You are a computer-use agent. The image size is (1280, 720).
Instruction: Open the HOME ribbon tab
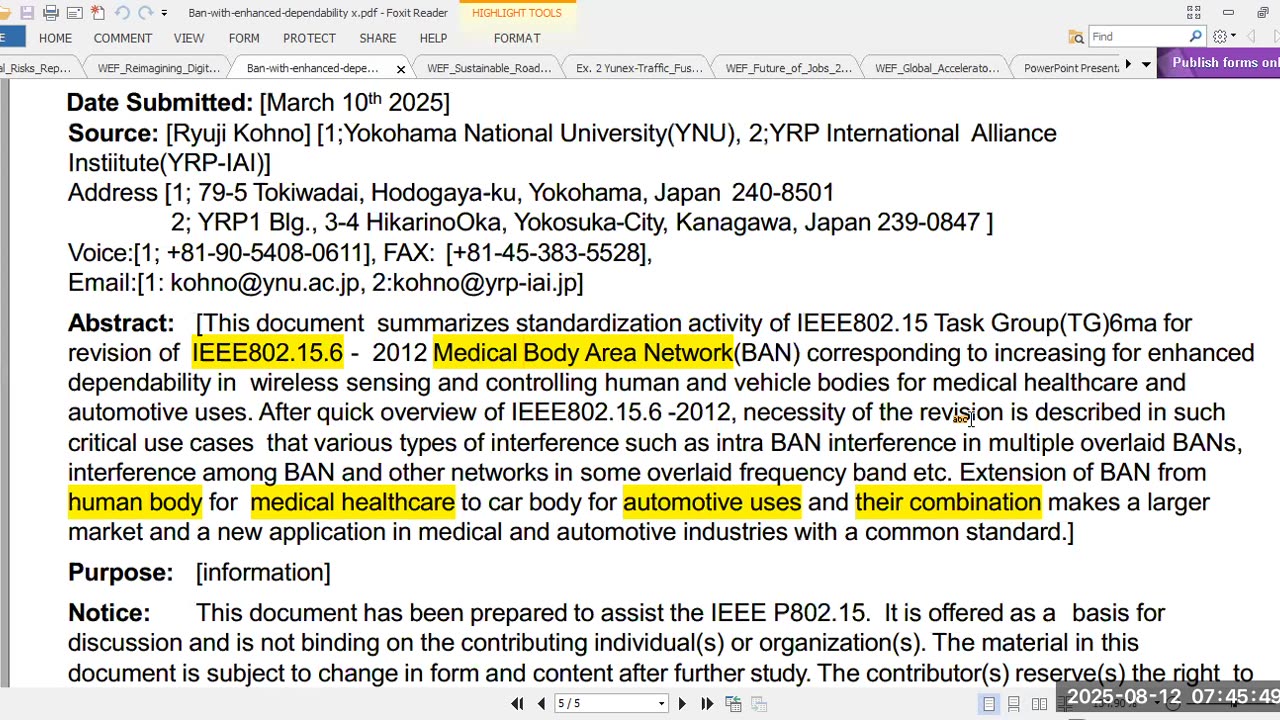(x=55, y=38)
